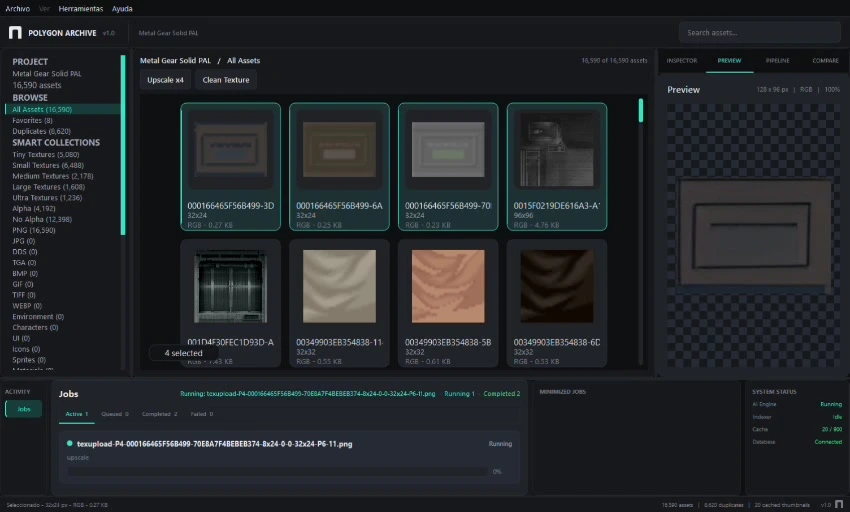Click the upscale job progress bar

point(277,472)
